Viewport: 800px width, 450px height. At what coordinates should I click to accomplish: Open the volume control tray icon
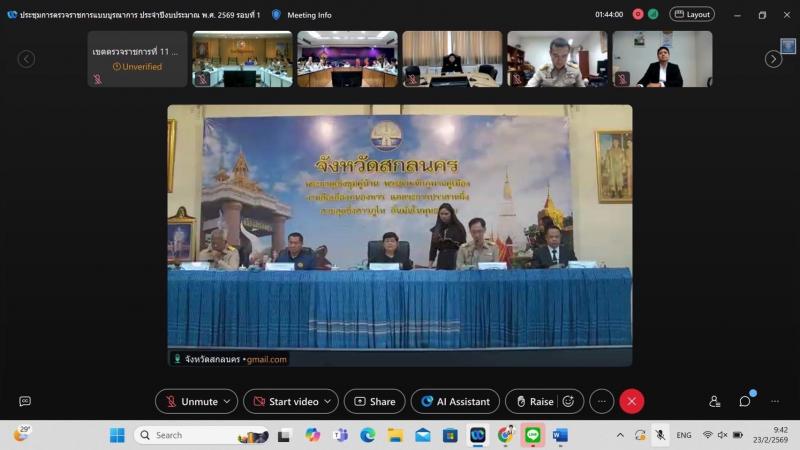pyautogui.click(x=722, y=435)
